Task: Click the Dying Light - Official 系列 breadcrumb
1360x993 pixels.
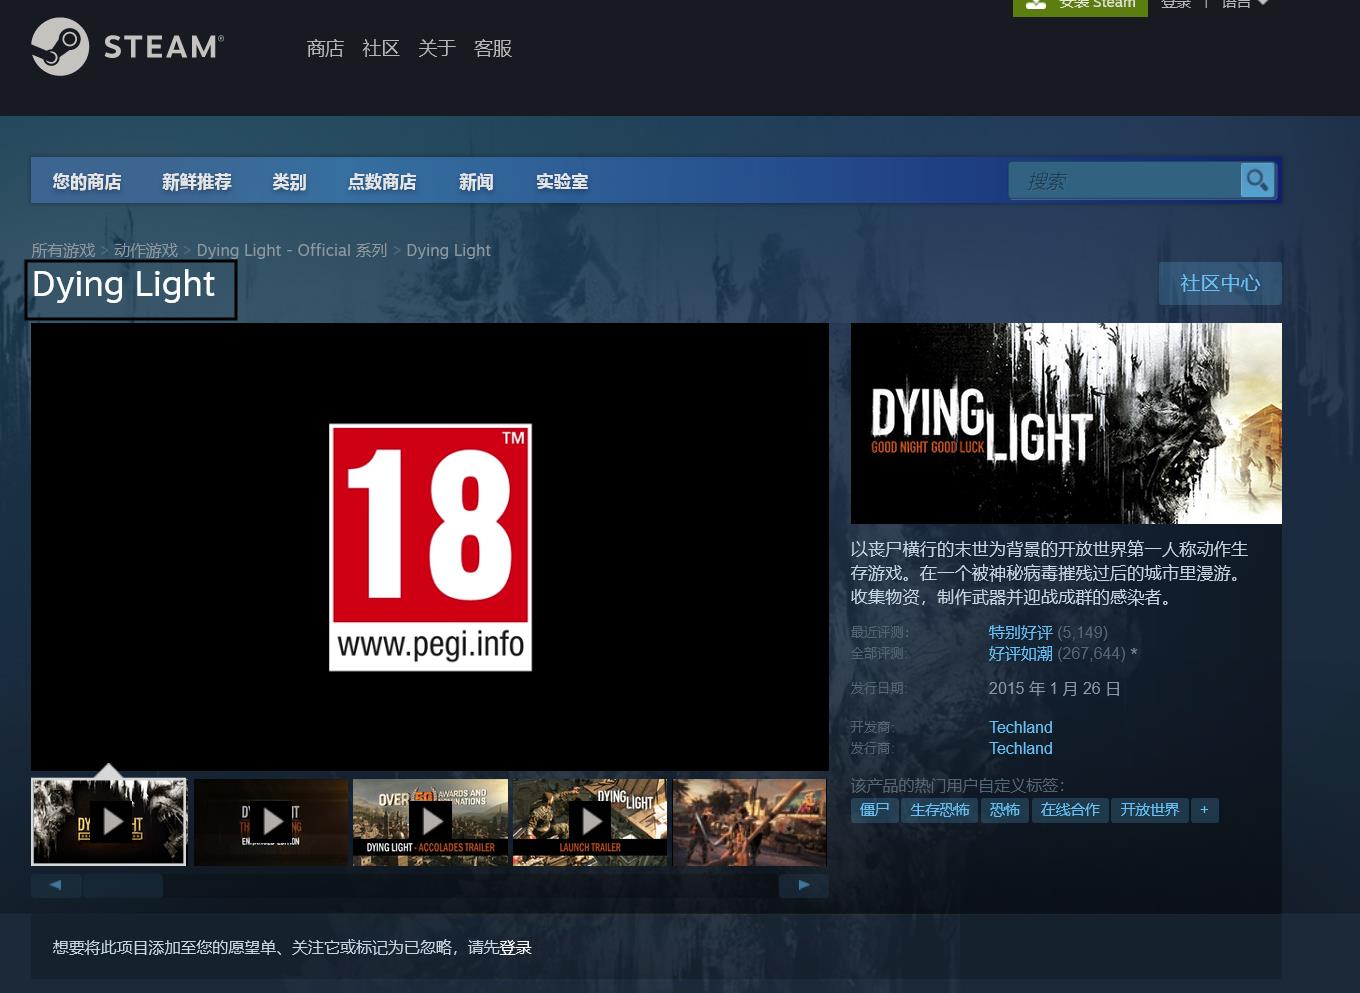Action: point(292,250)
